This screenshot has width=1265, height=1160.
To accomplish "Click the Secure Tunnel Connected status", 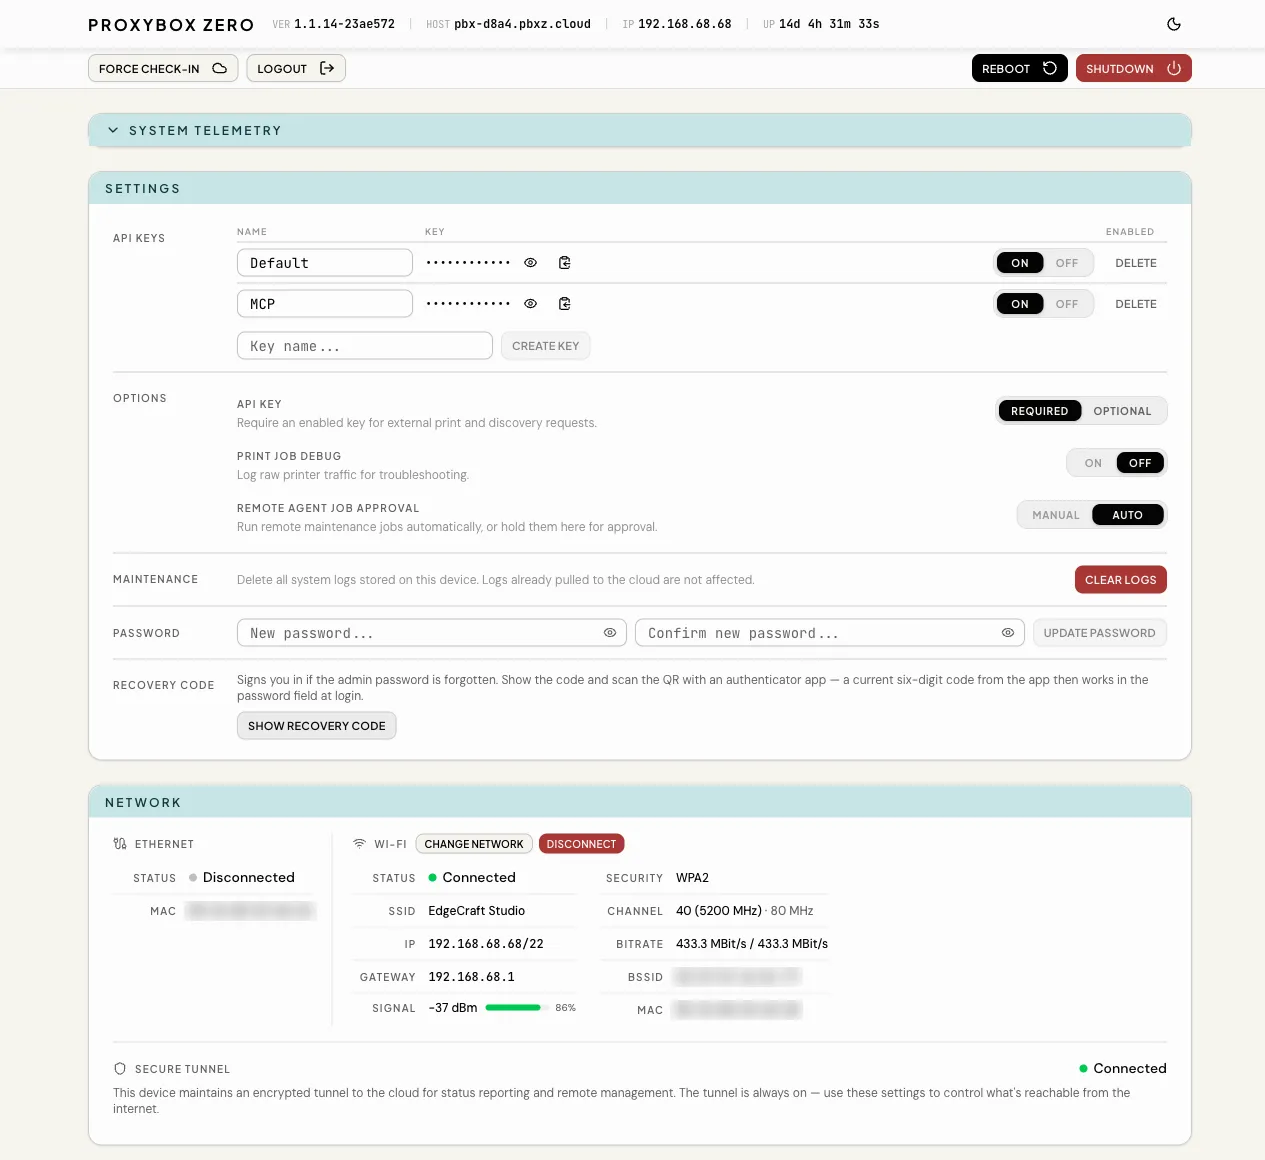I will (x=1130, y=1069).
